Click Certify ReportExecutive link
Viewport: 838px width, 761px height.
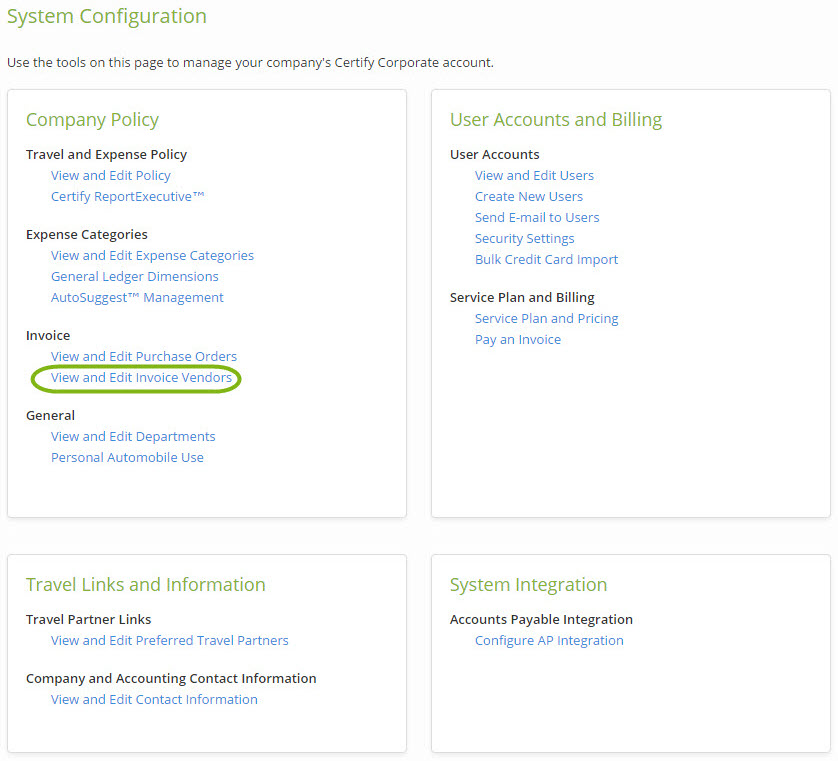click(127, 196)
